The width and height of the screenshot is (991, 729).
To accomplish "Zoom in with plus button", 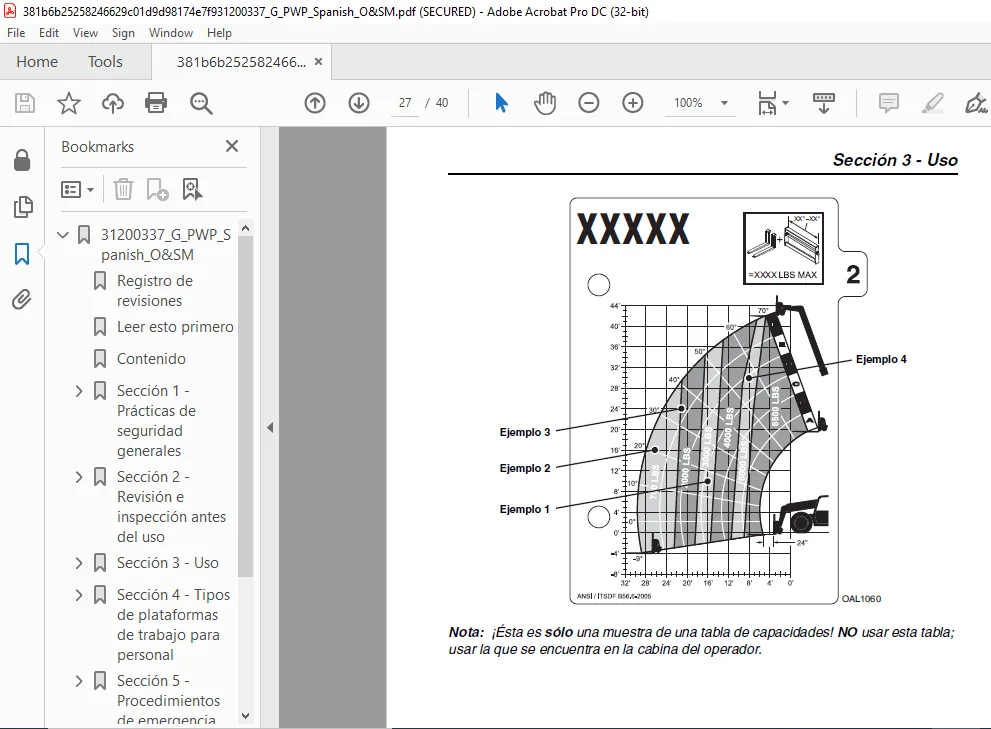I will click(x=633, y=102).
